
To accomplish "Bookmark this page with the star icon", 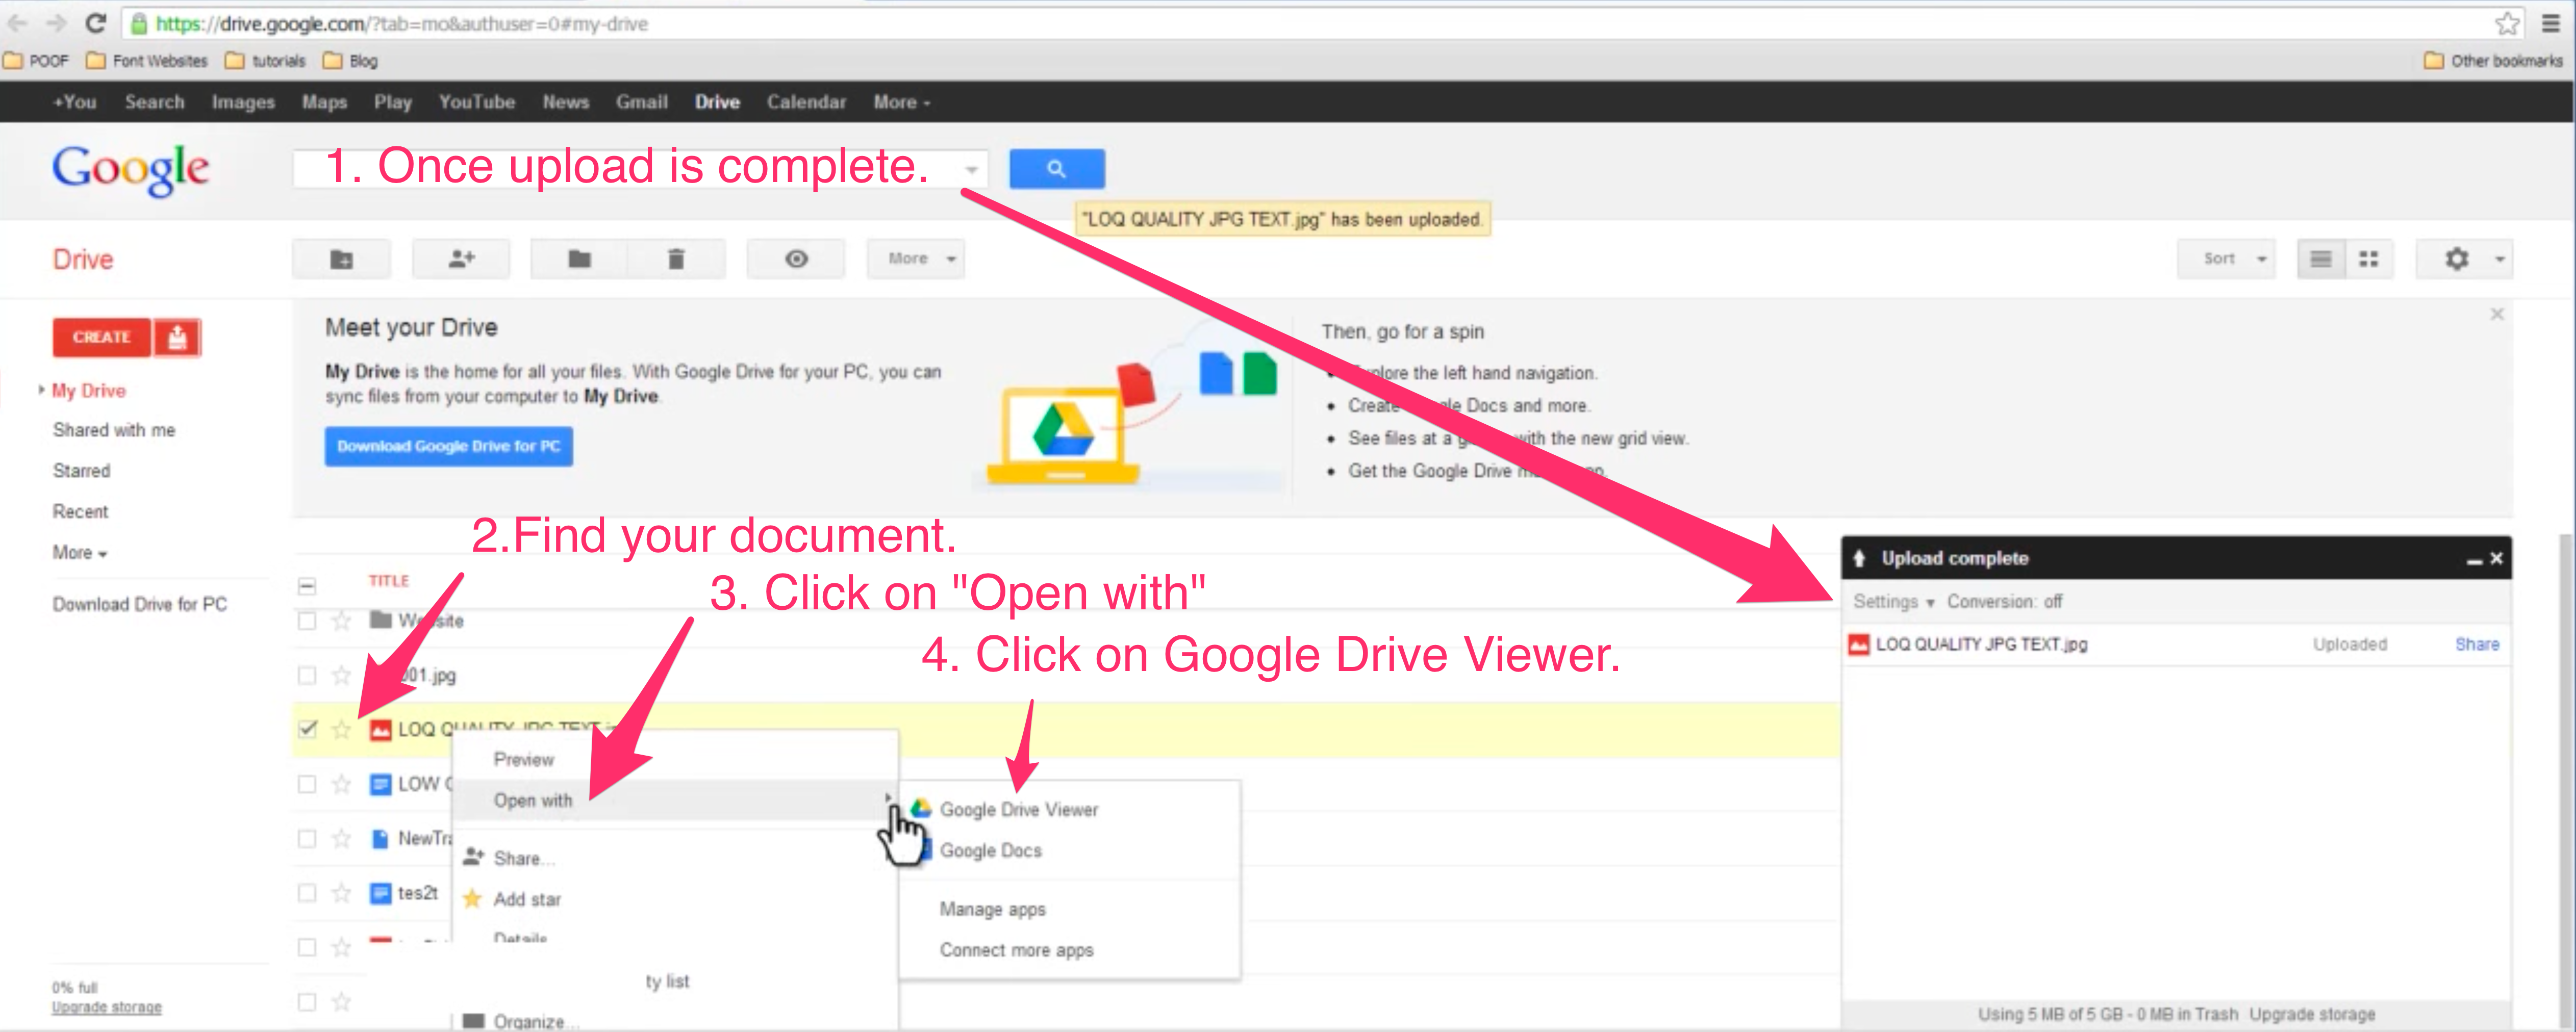I will [2506, 23].
